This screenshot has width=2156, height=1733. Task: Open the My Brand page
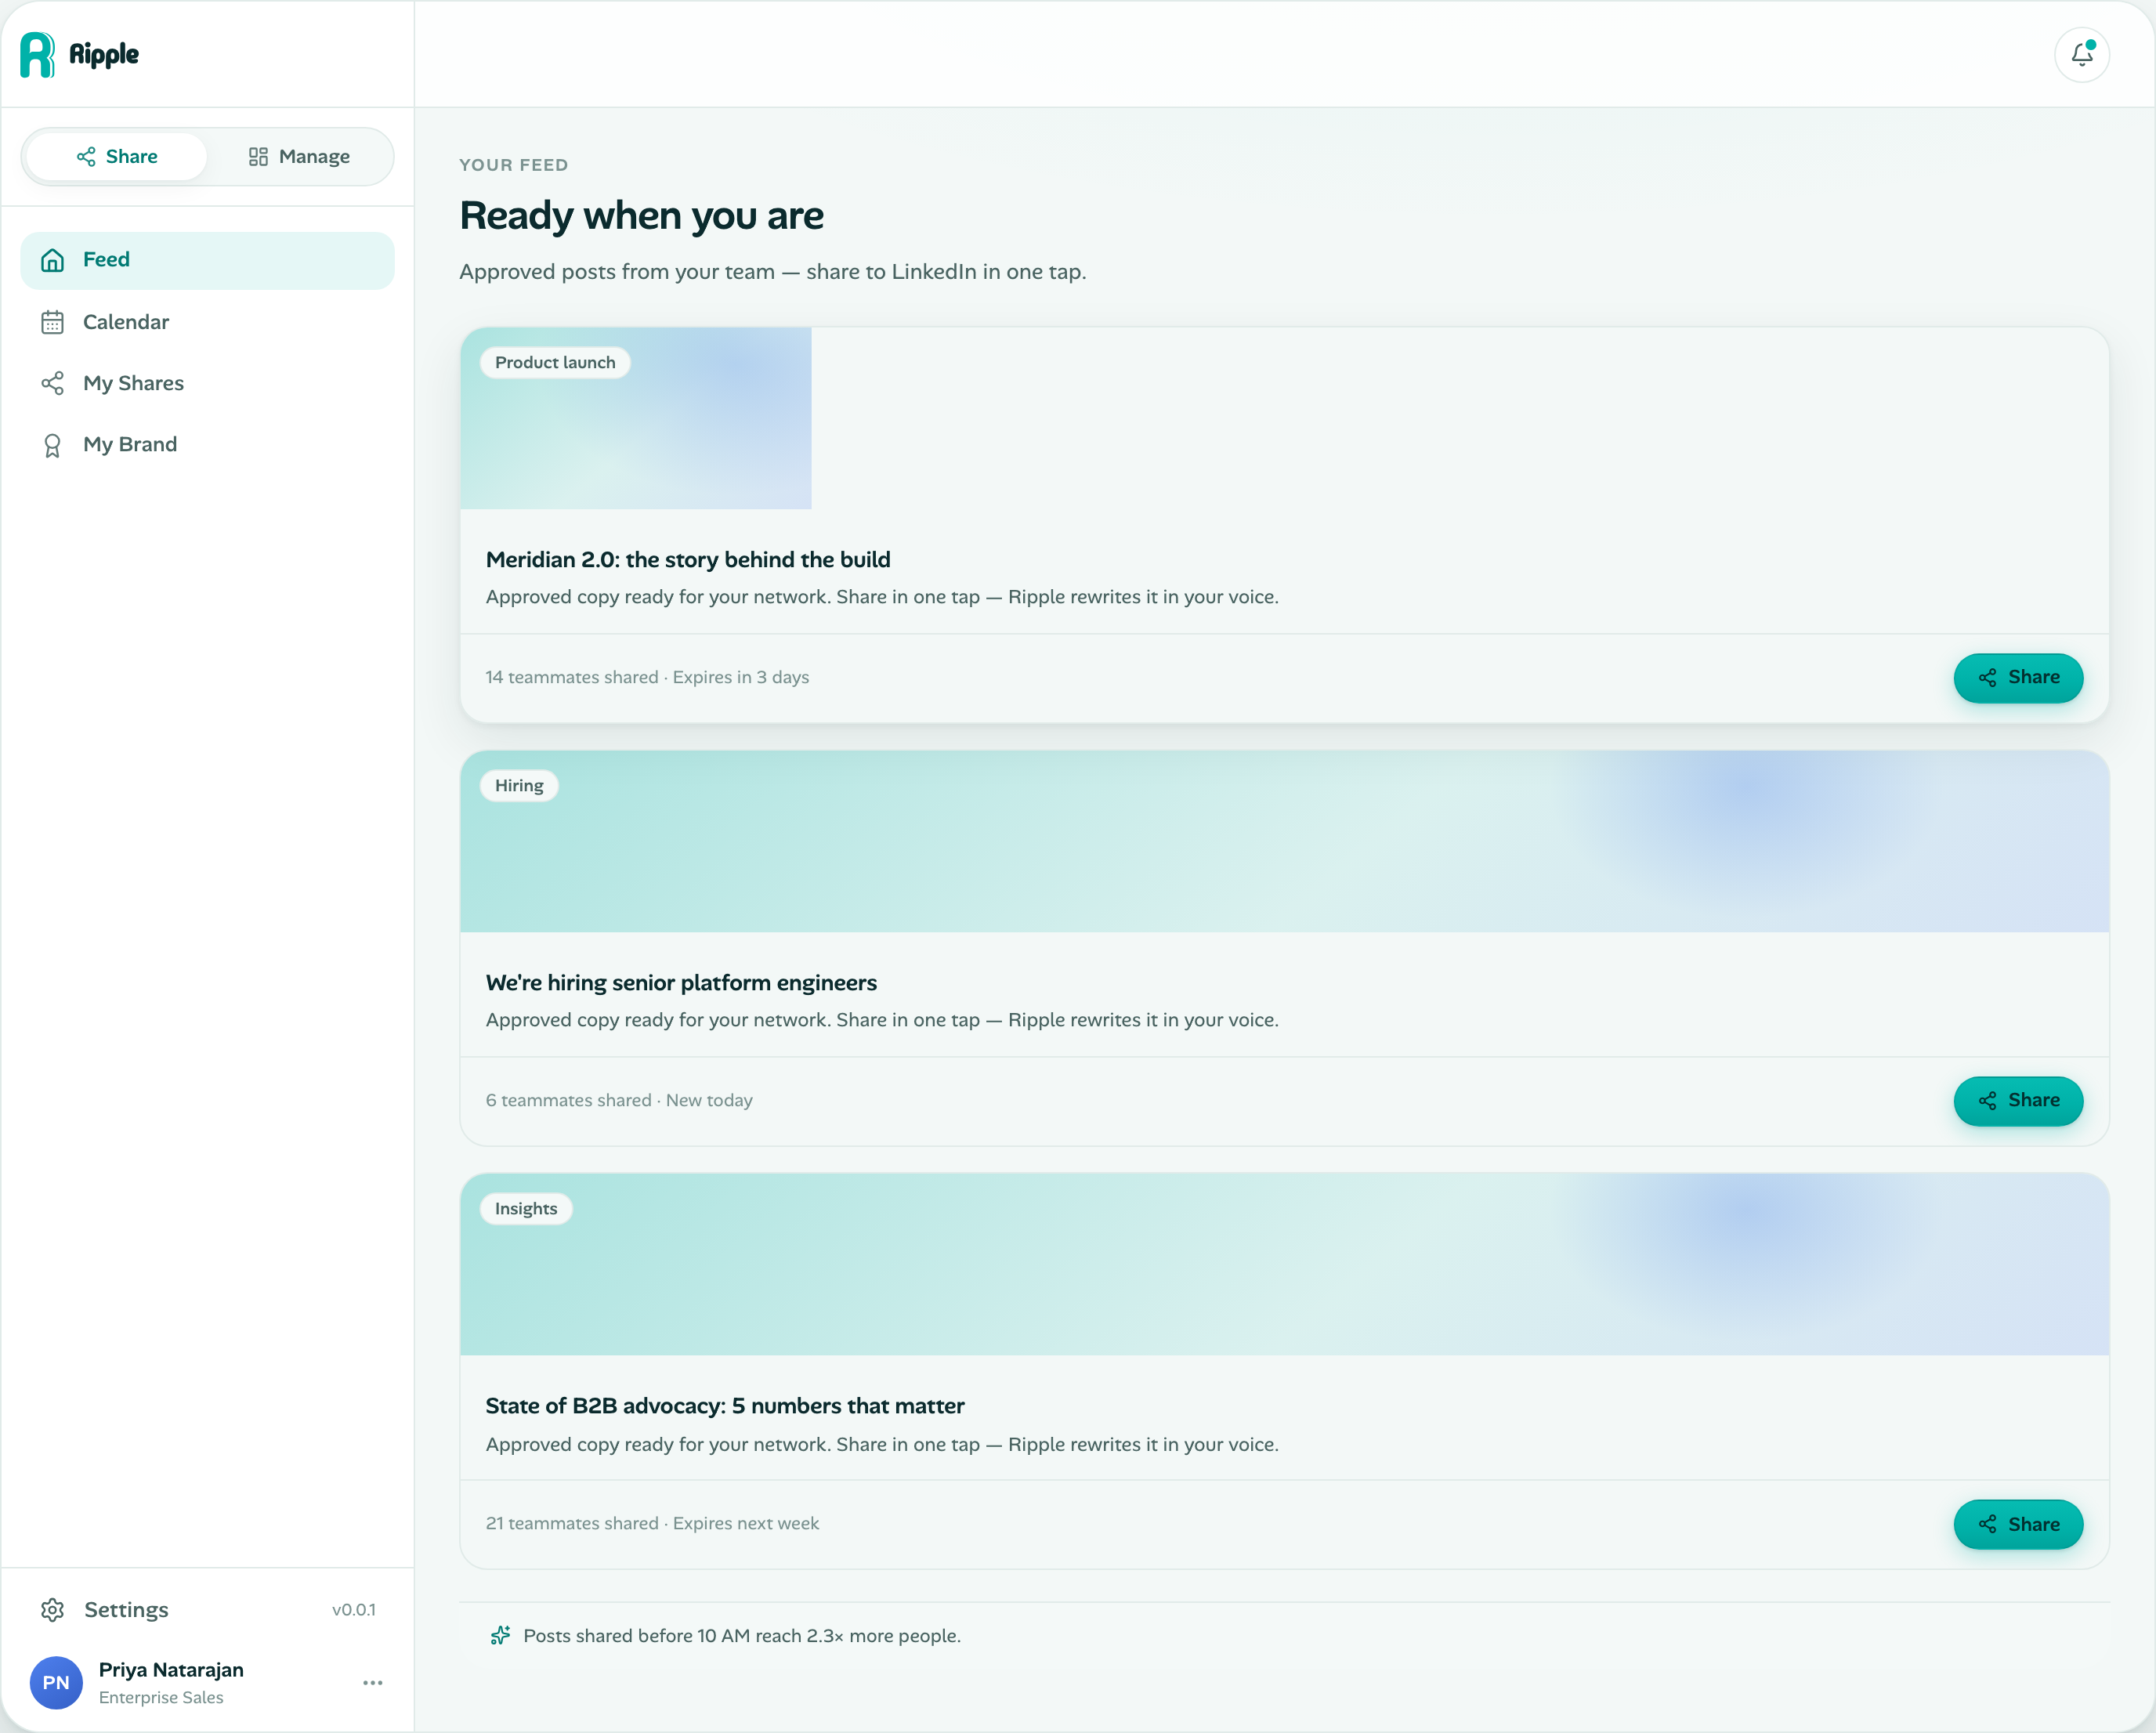[x=207, y=444]
